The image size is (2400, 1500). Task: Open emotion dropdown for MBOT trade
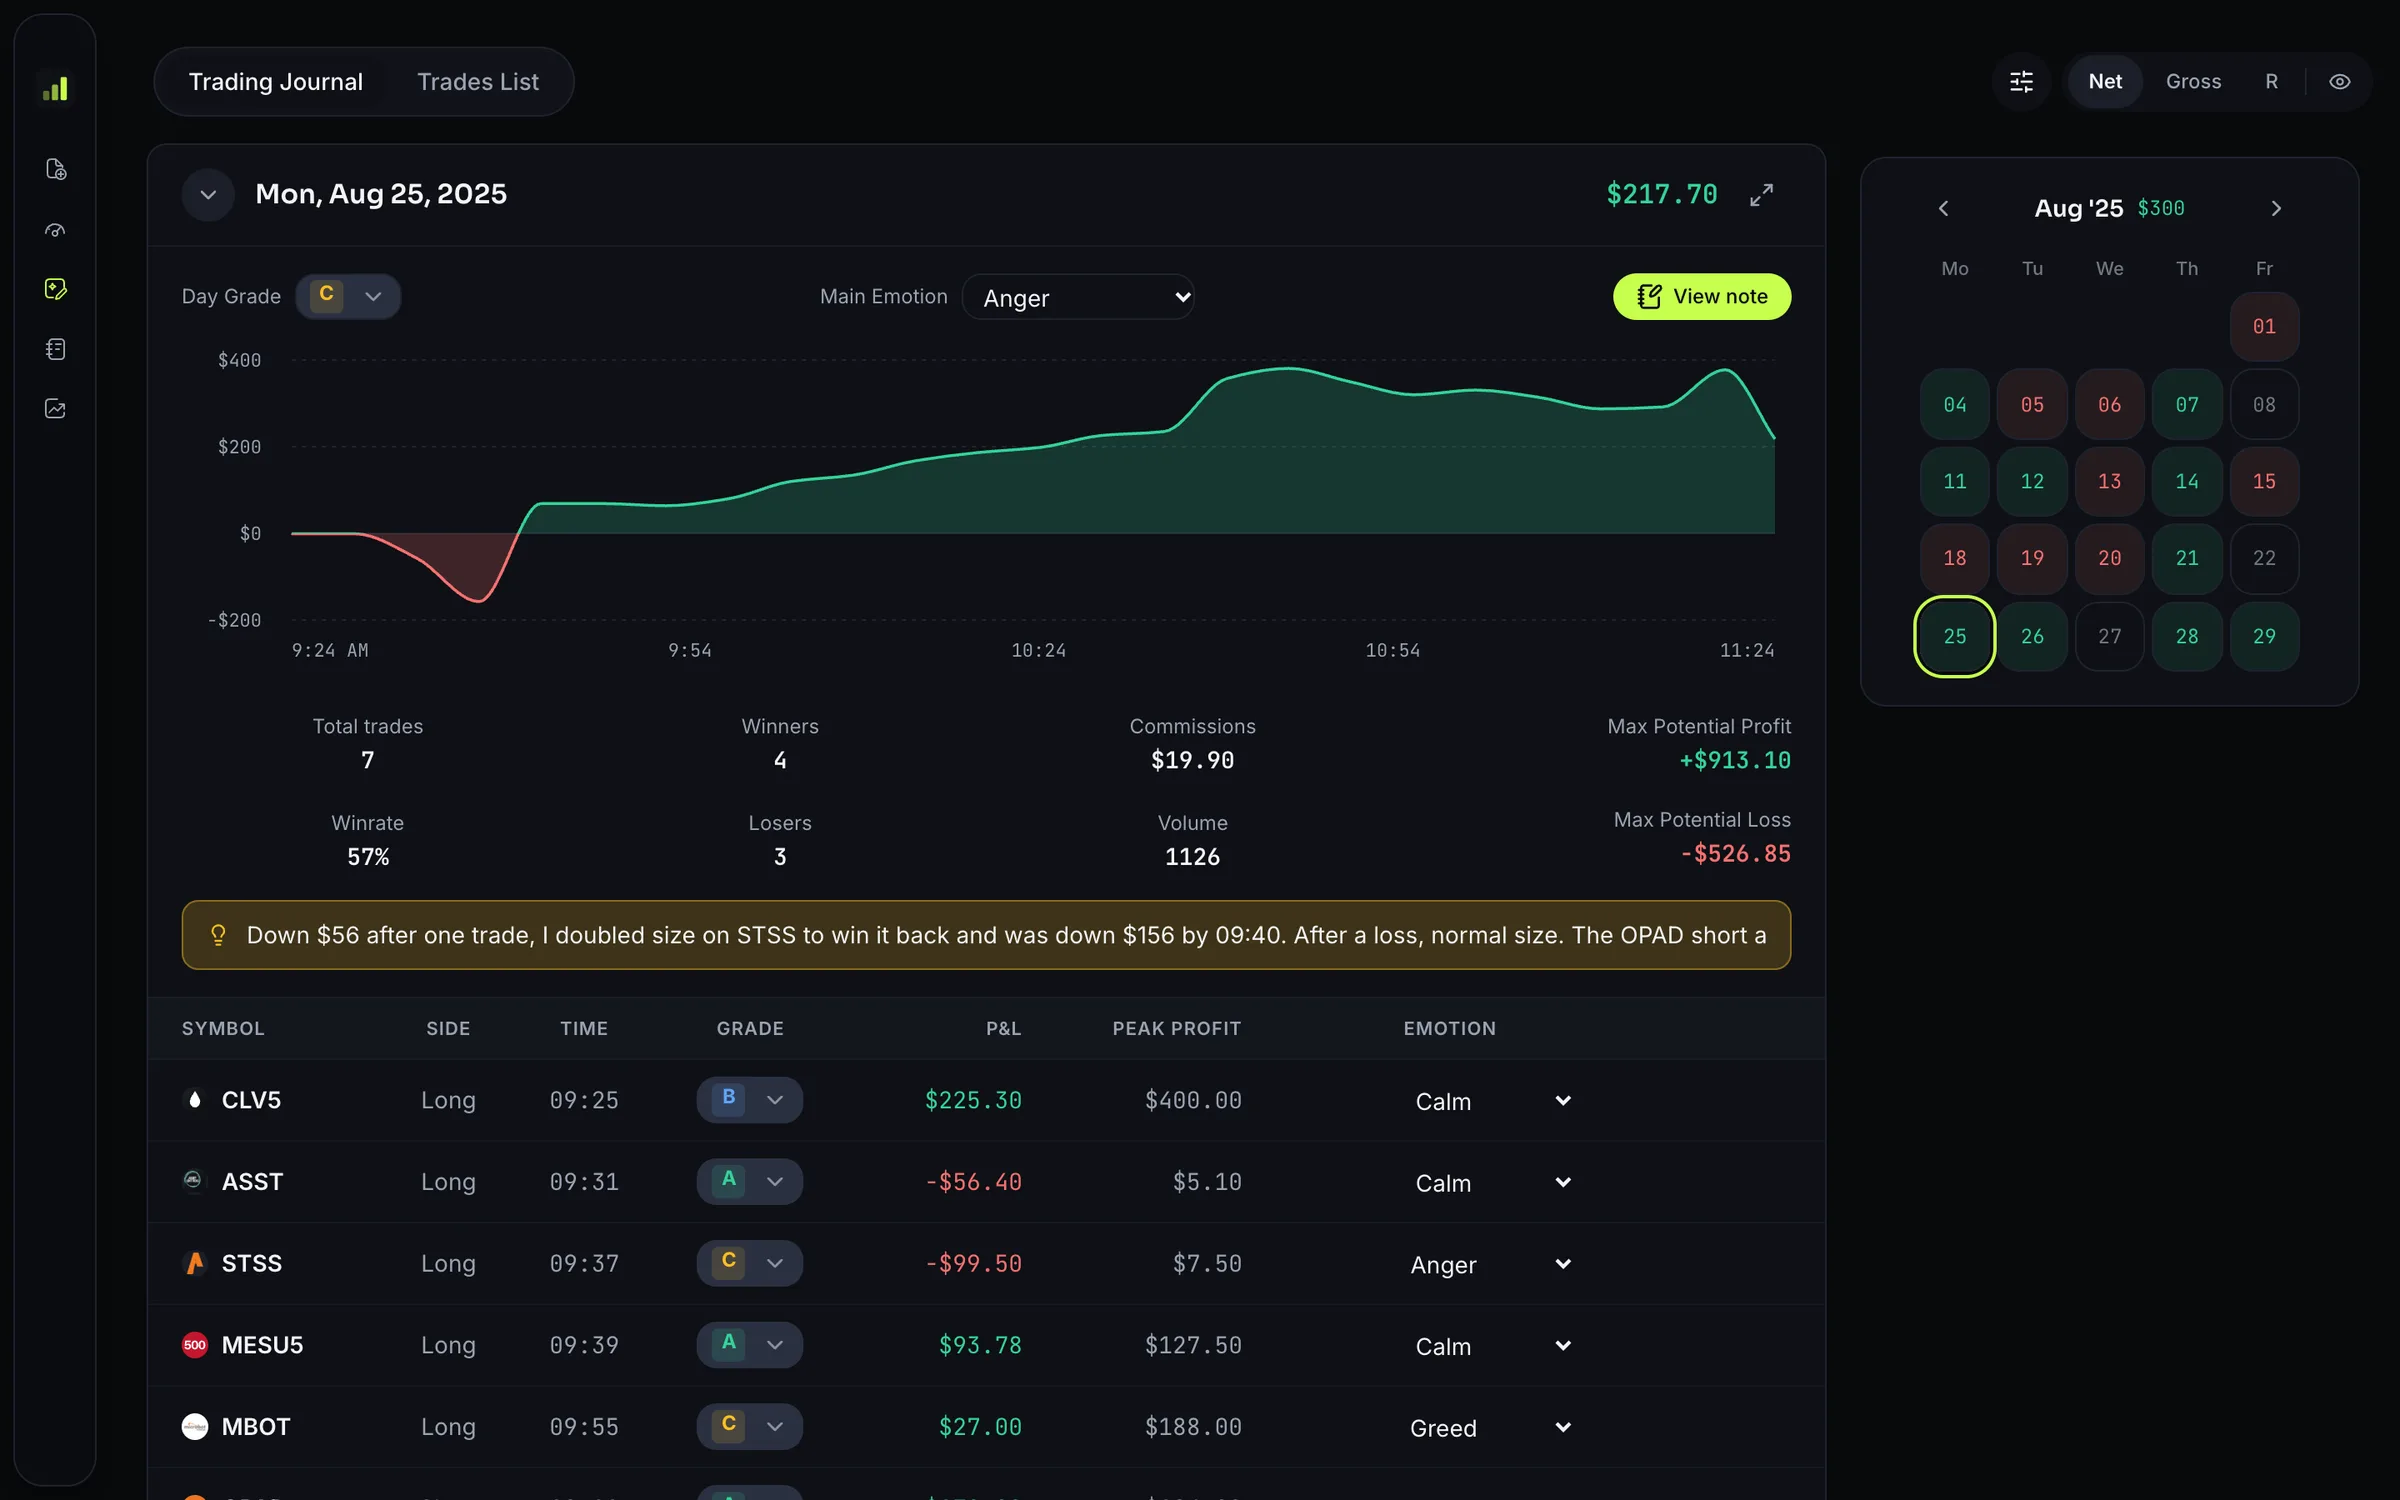coord(1490,1427)
